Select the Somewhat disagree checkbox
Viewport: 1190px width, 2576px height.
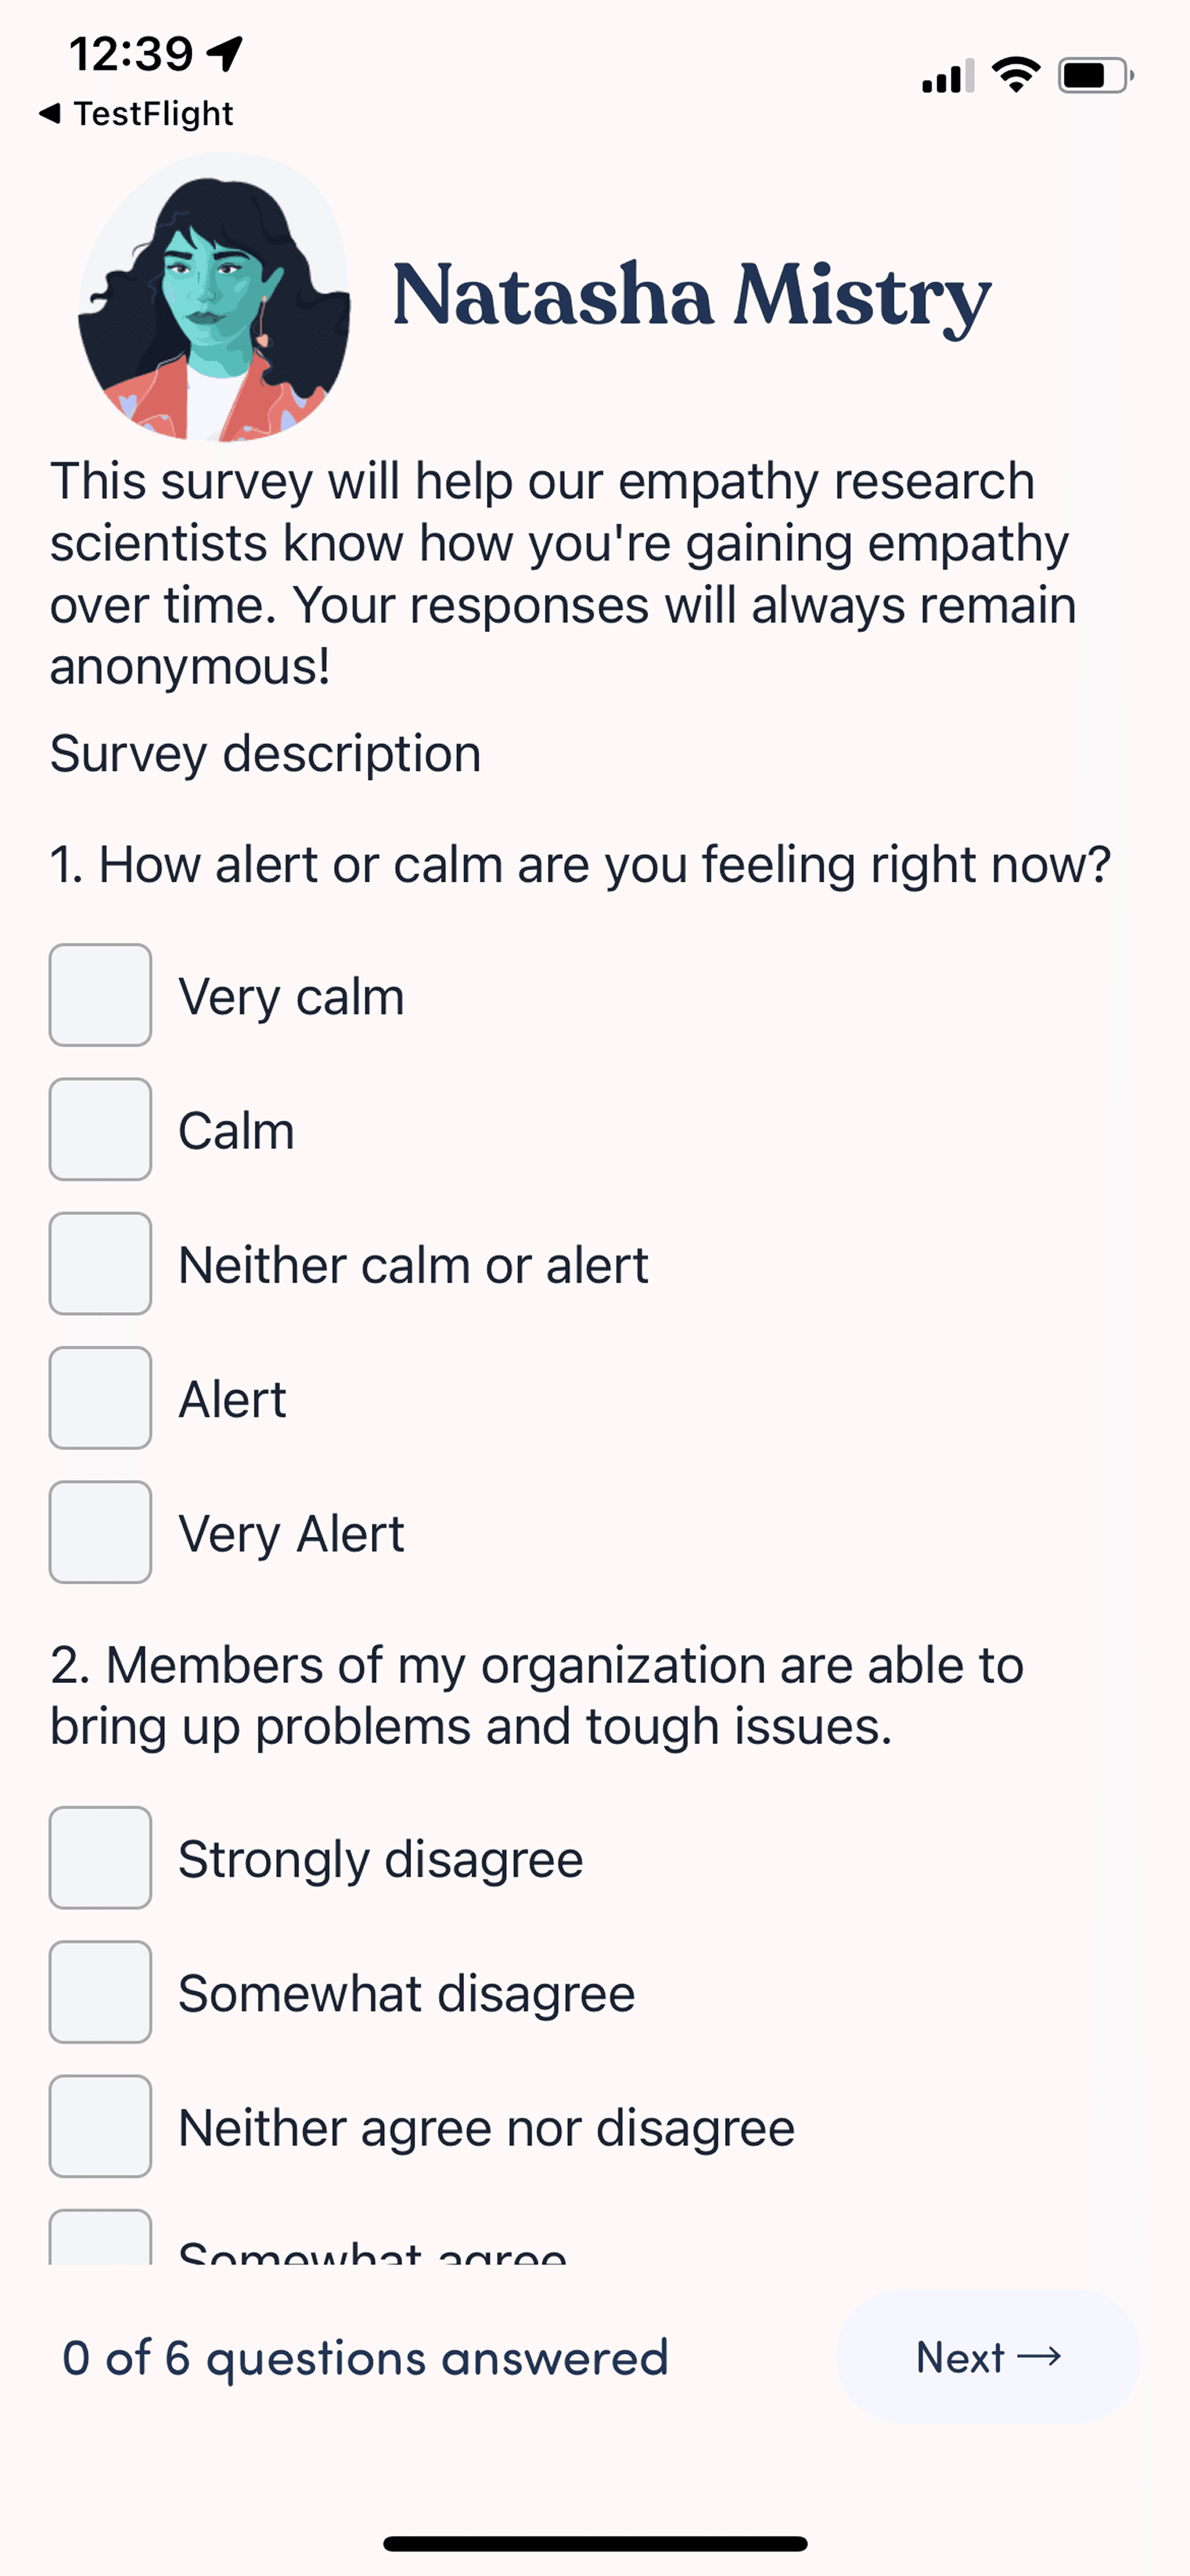tap(100, 1991)
